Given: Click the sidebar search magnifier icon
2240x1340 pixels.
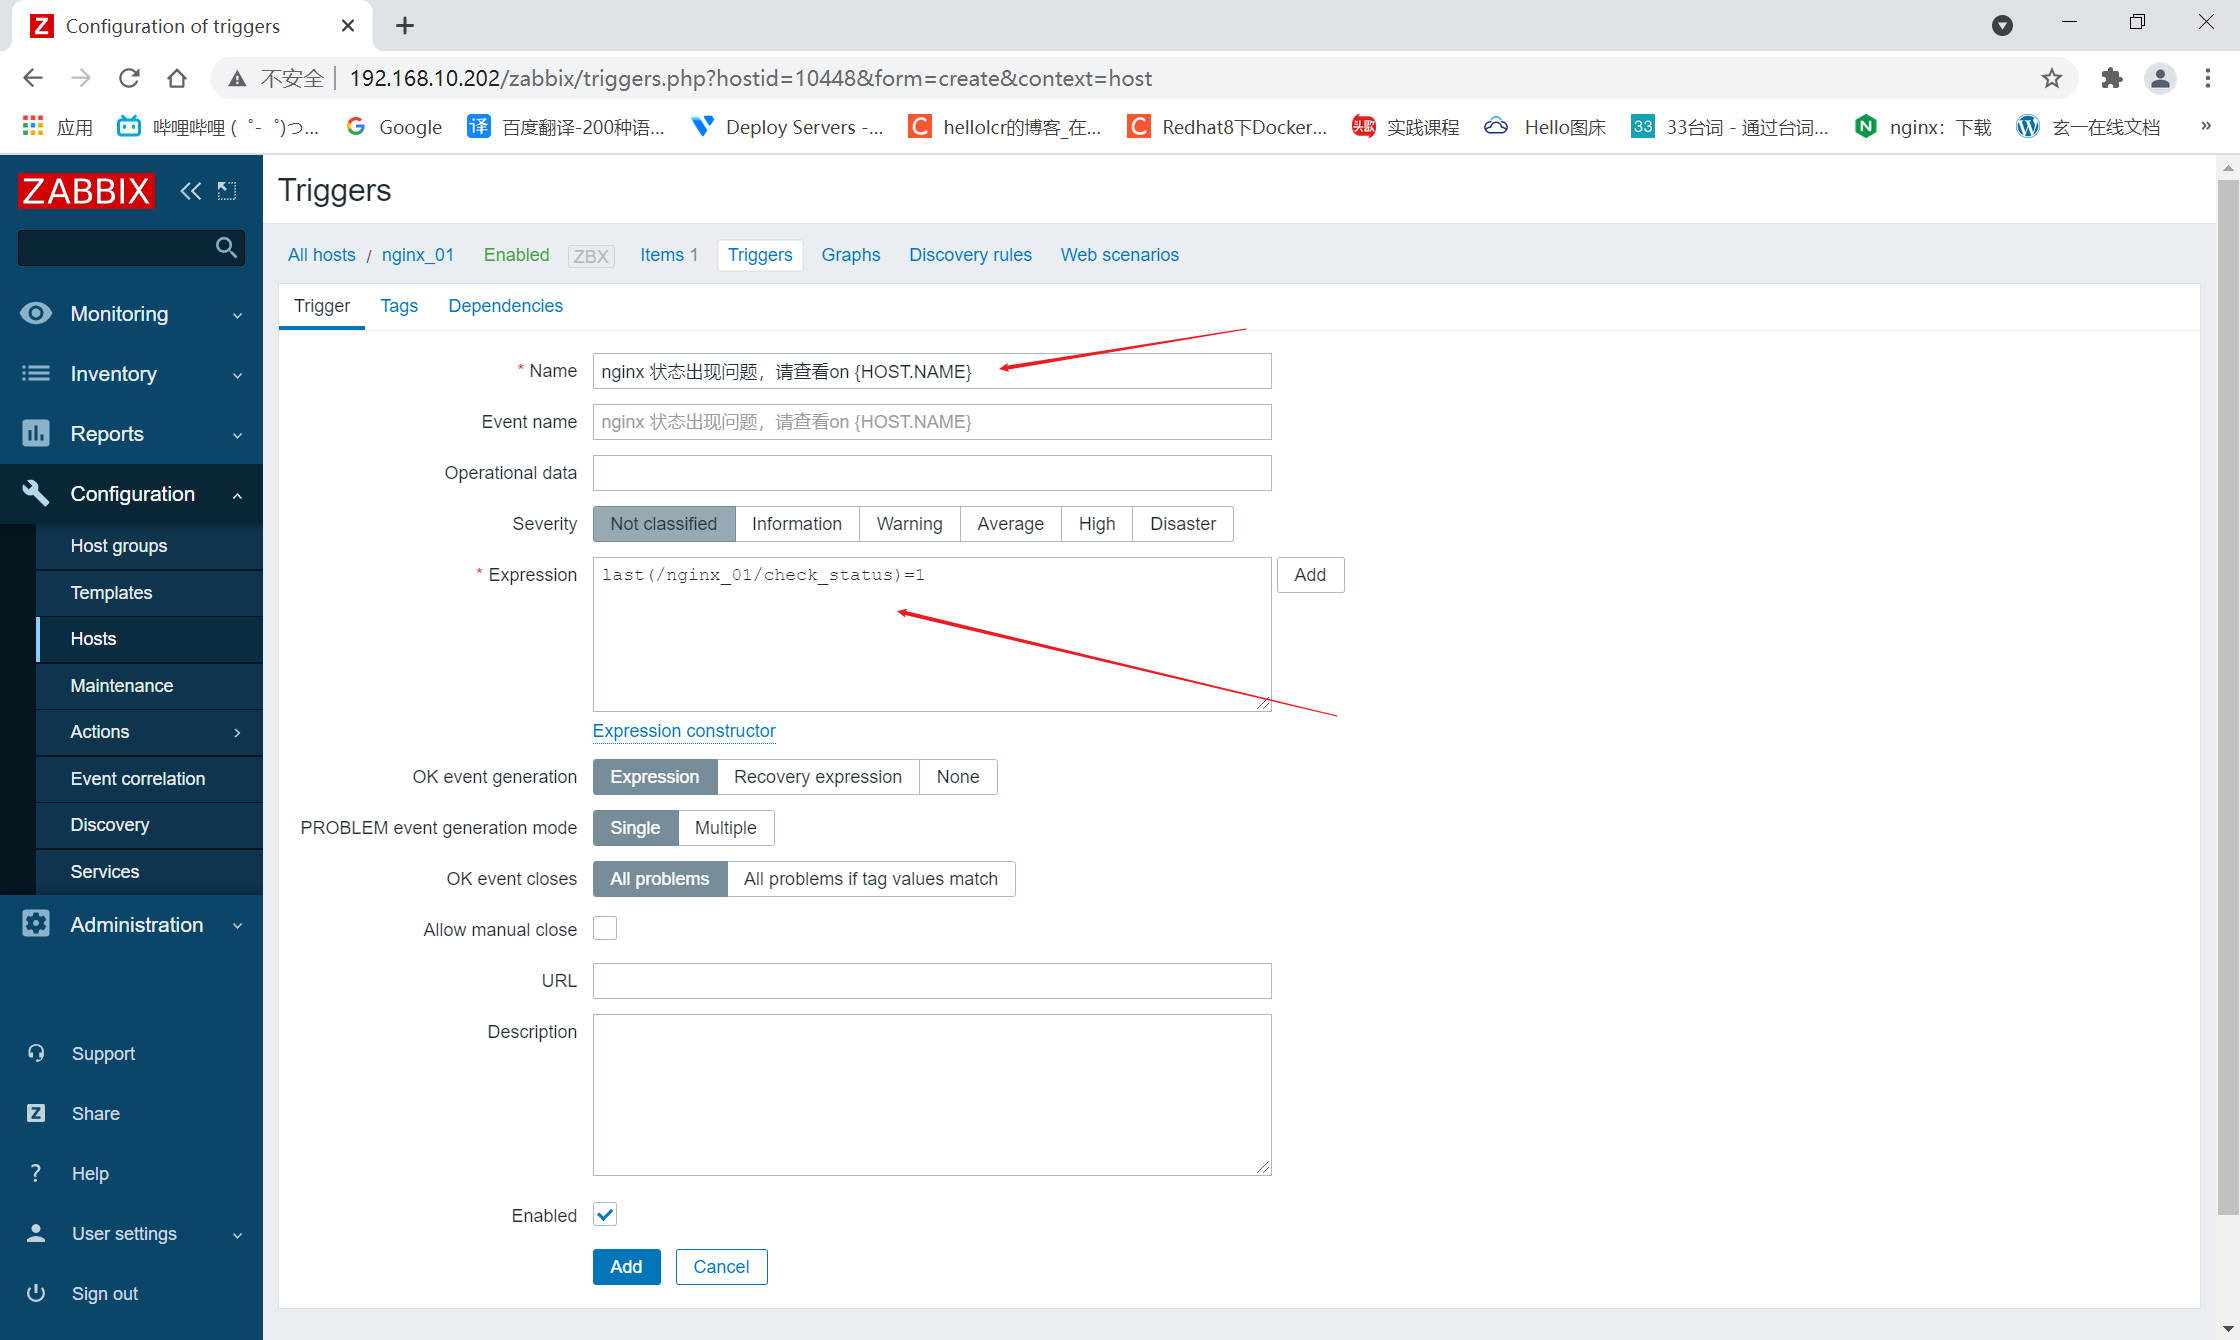Looking at the screenshot, I should click(226, 247).
